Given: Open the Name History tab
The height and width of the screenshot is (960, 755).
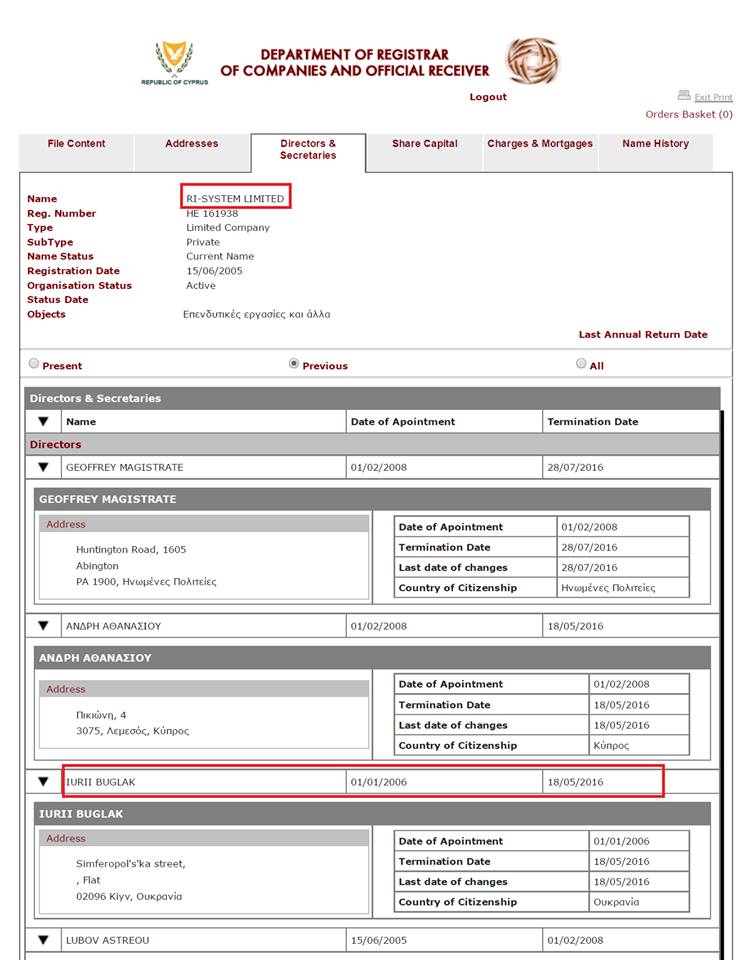Looking at the screenshot, I should click(655, 144).
